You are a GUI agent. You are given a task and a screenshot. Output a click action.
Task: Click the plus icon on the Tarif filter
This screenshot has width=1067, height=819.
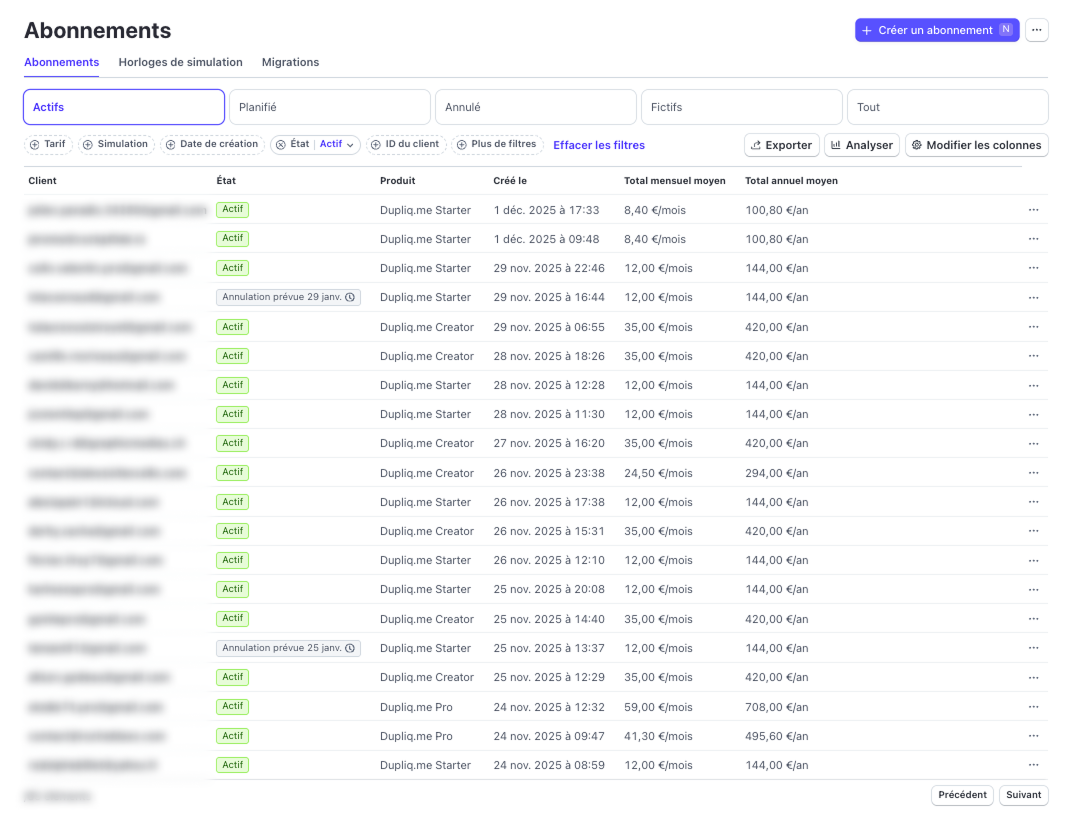pos(35,145)
